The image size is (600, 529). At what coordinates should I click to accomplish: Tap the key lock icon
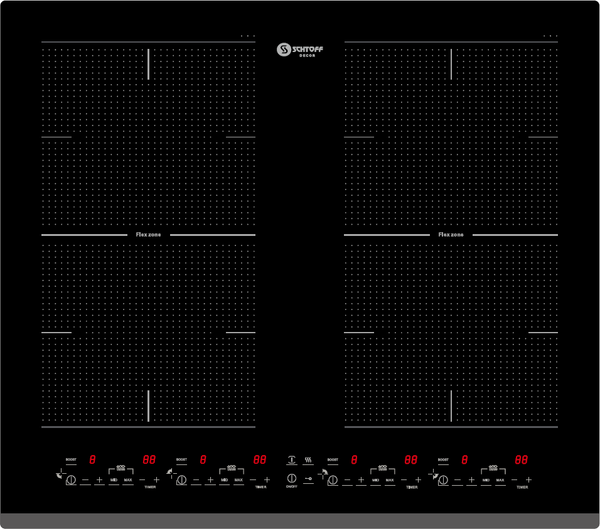click(309, 479)
